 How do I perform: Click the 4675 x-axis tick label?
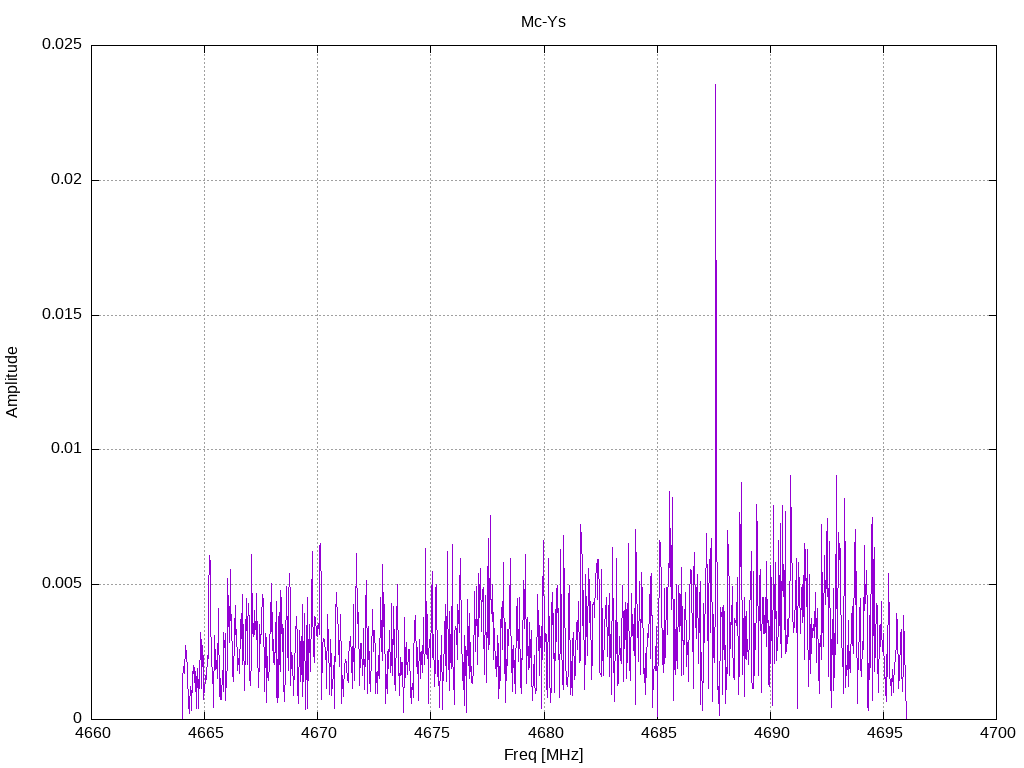(x=431, y=733)
